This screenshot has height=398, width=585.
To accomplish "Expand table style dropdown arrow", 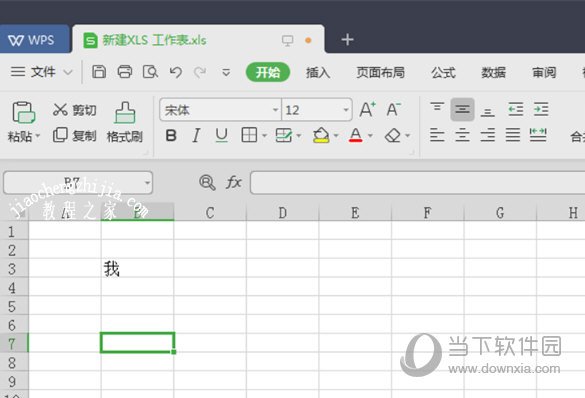I will (x=298, y=136).
